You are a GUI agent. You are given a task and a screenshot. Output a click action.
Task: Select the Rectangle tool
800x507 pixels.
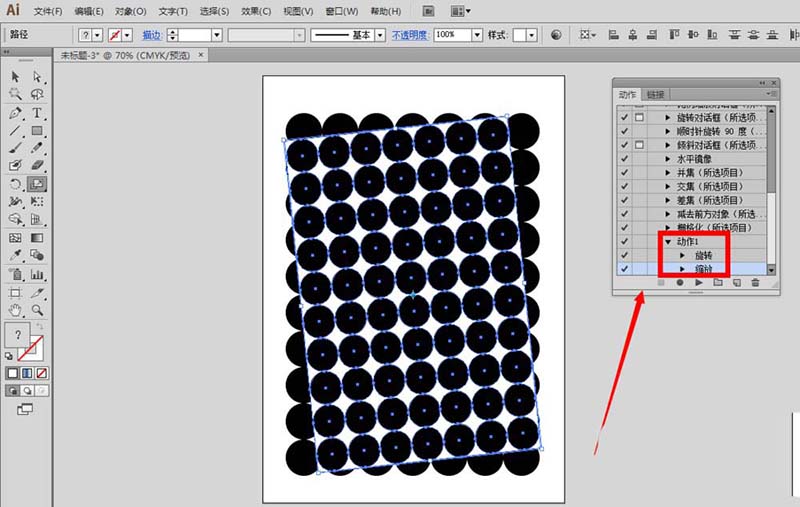tap(37, 131)
